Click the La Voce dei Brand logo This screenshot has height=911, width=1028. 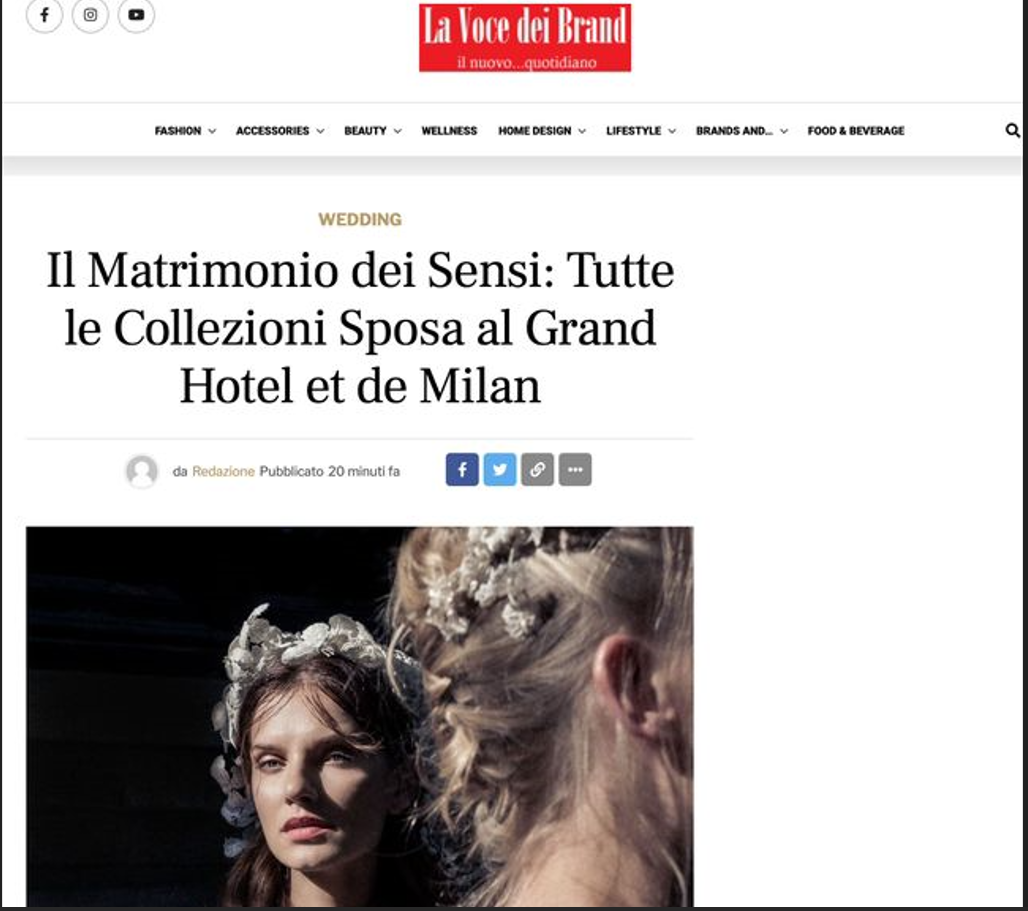point(525,37)
